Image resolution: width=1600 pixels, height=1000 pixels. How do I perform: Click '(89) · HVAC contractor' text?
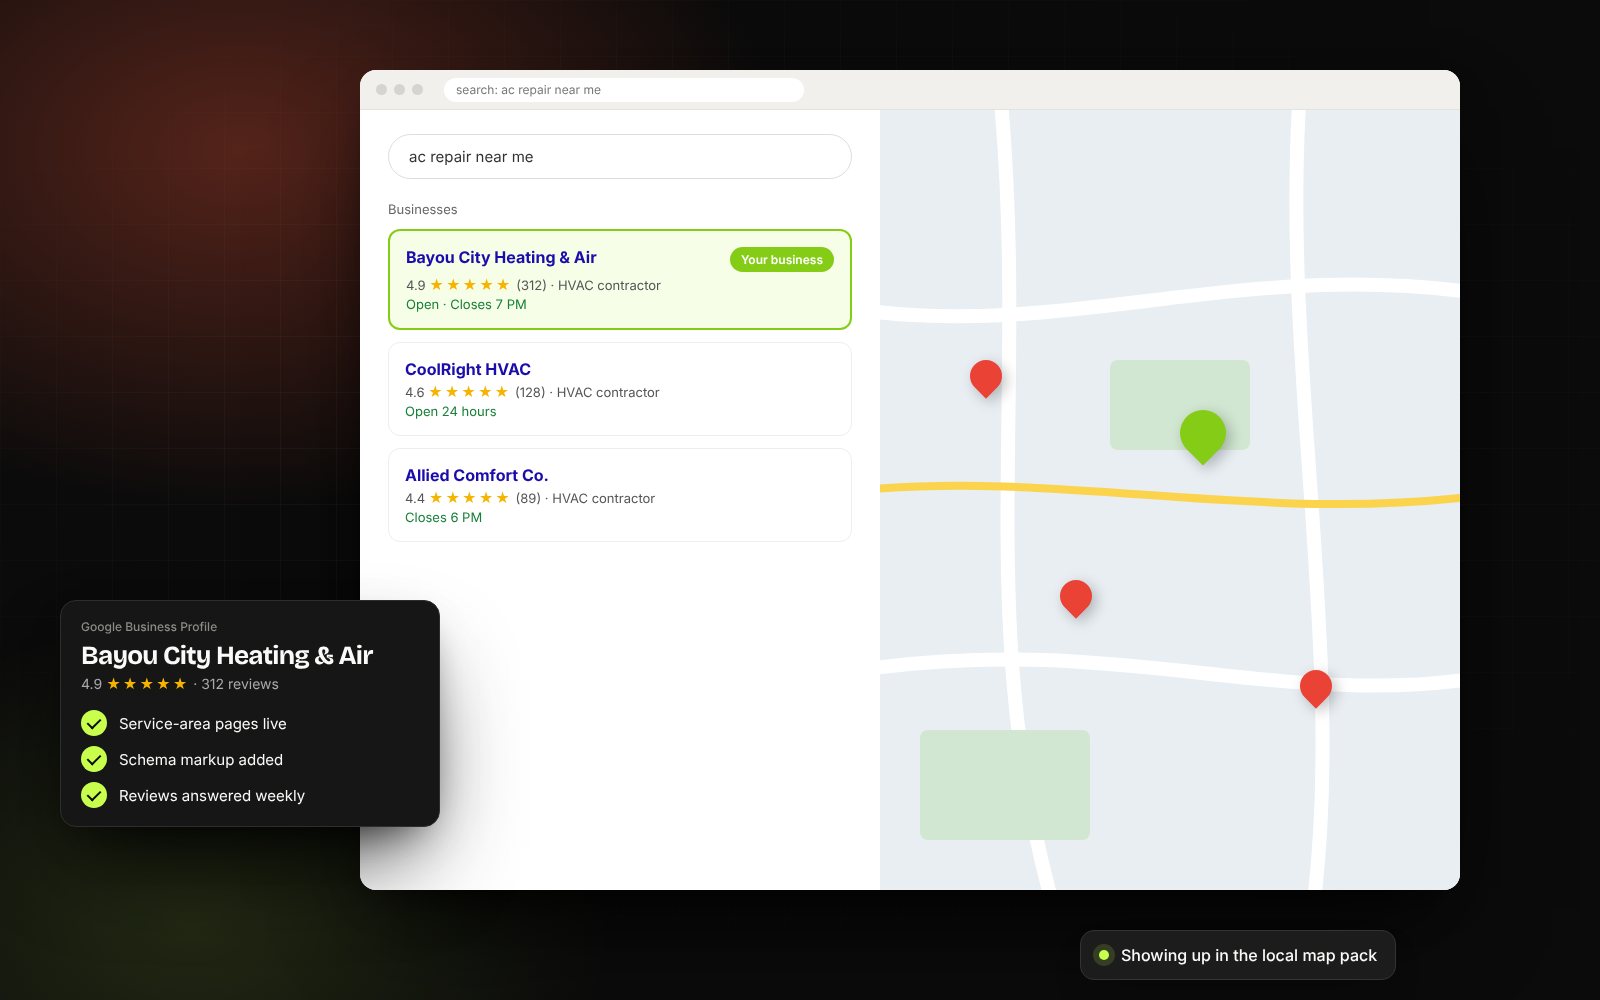(x=585, y=498)
